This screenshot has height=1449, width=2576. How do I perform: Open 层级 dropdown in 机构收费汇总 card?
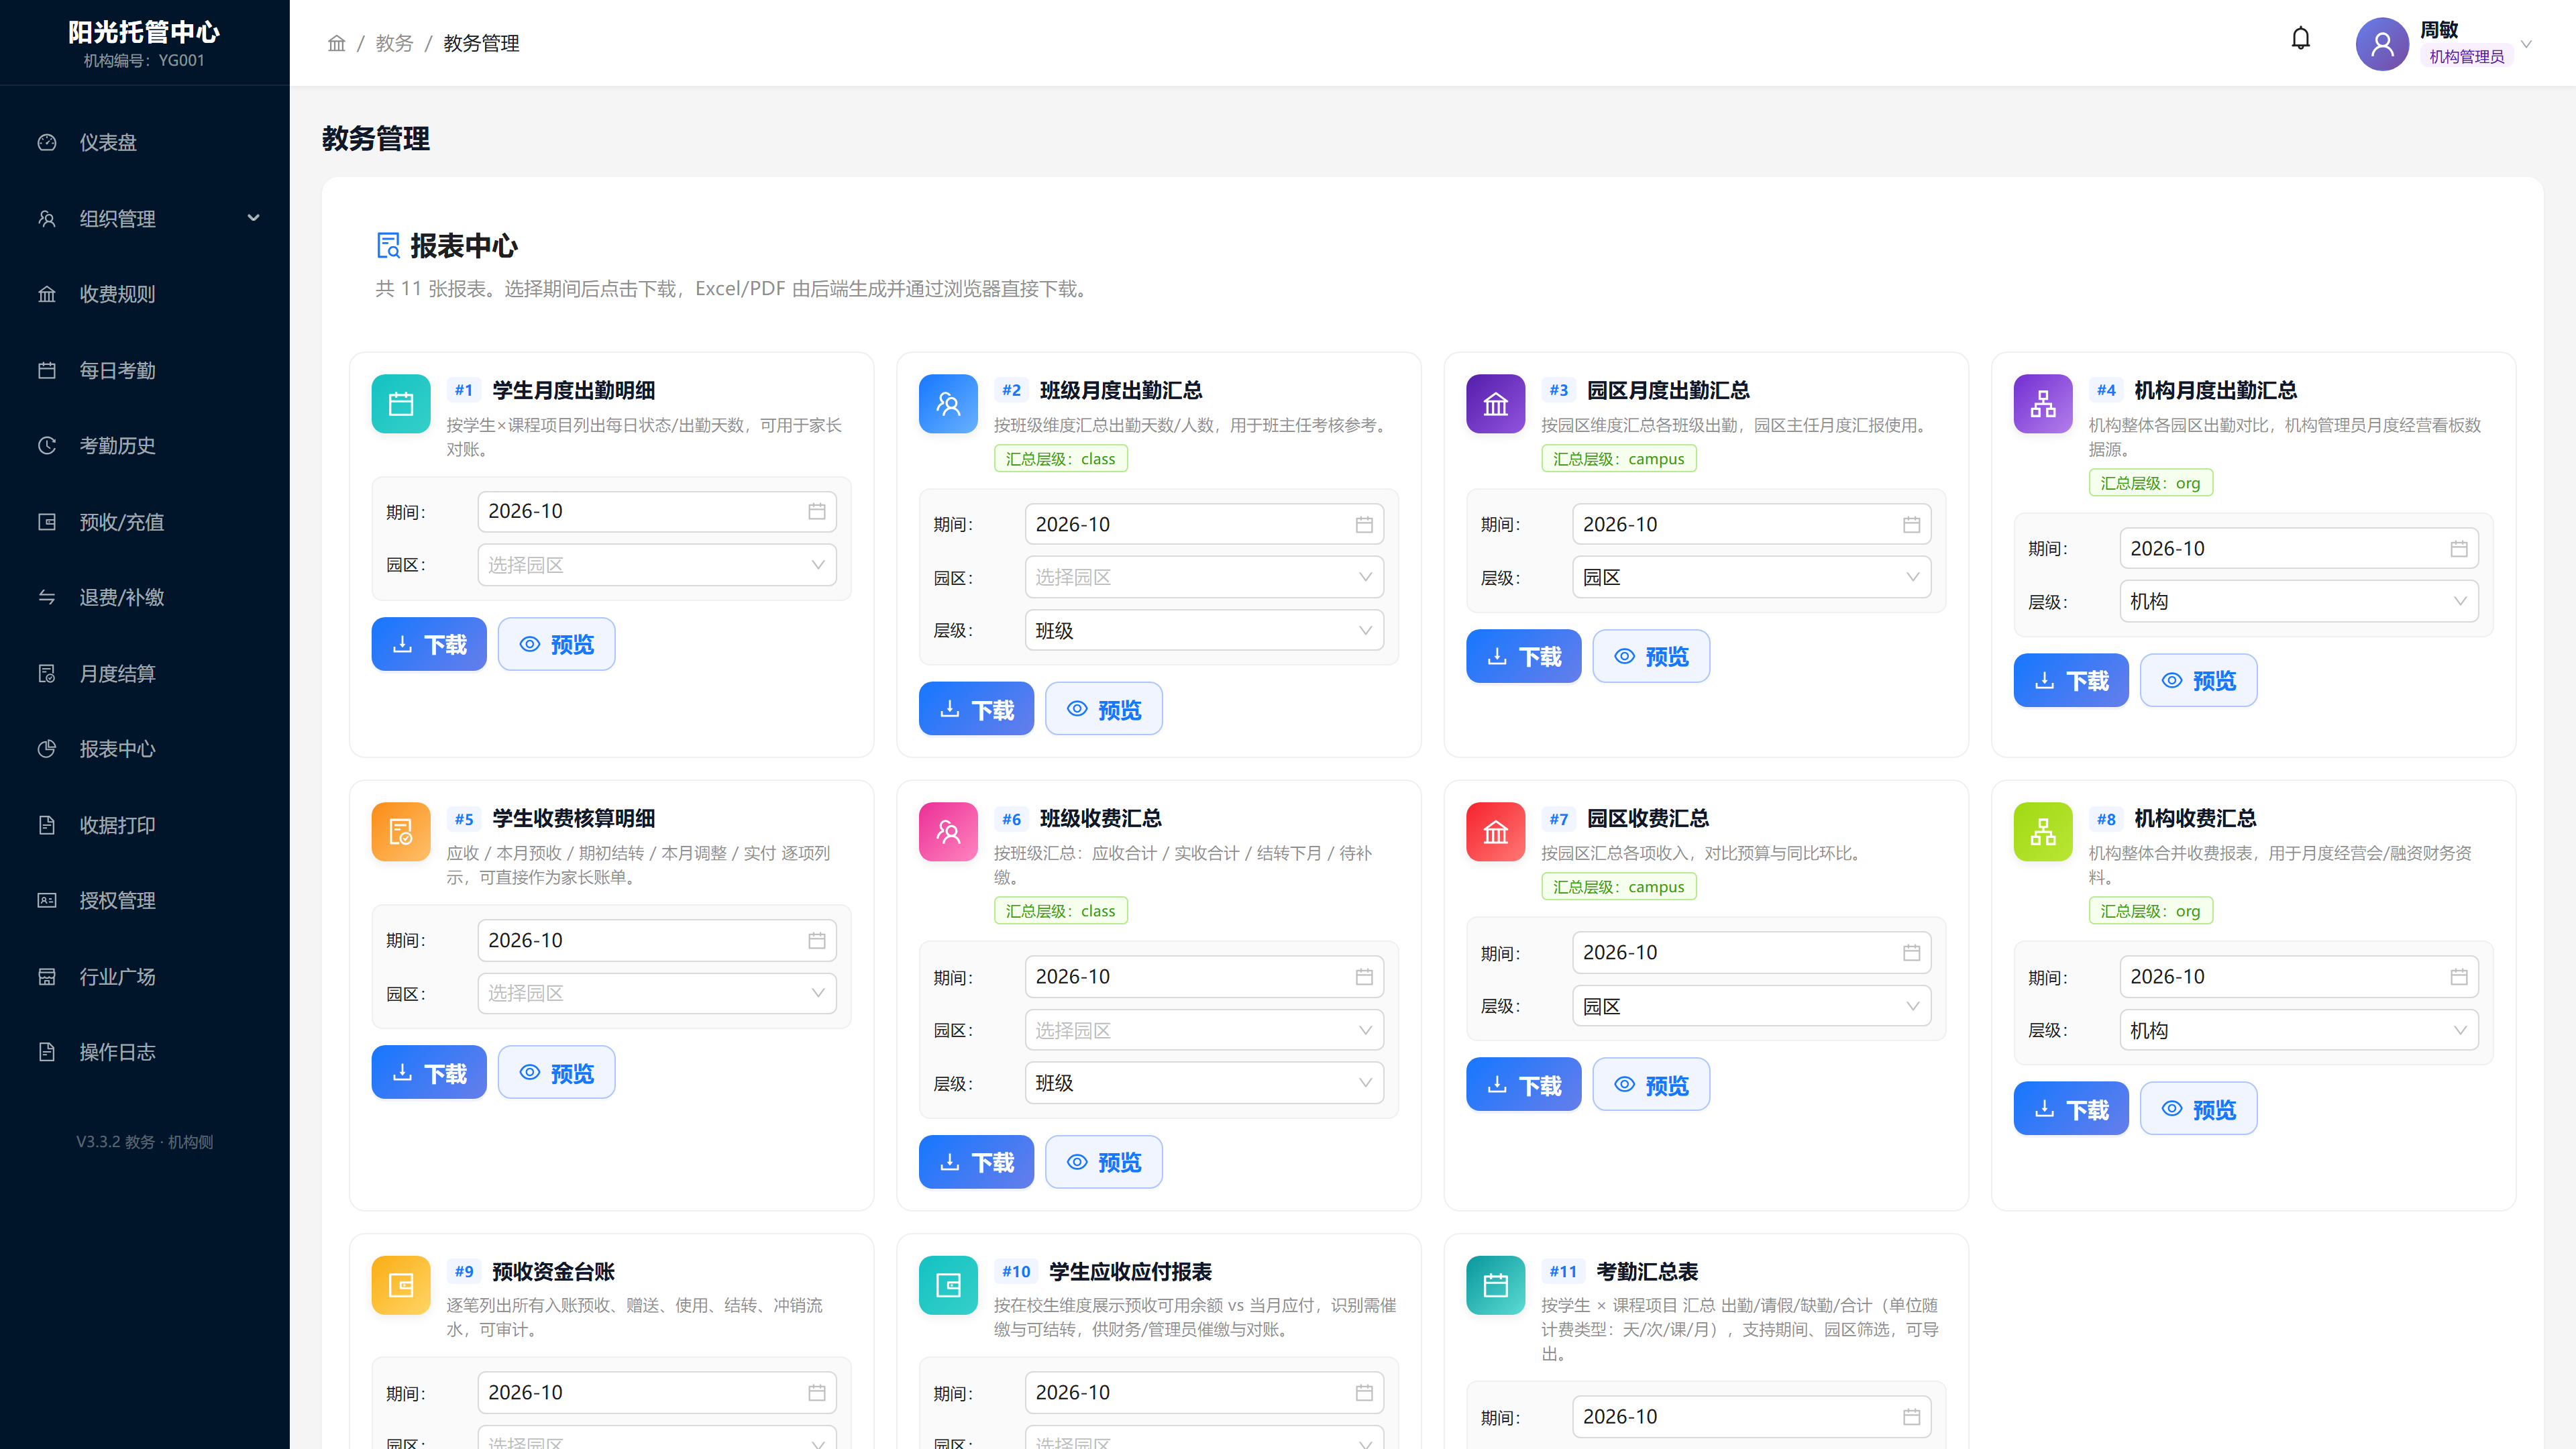(2299, 1030)
